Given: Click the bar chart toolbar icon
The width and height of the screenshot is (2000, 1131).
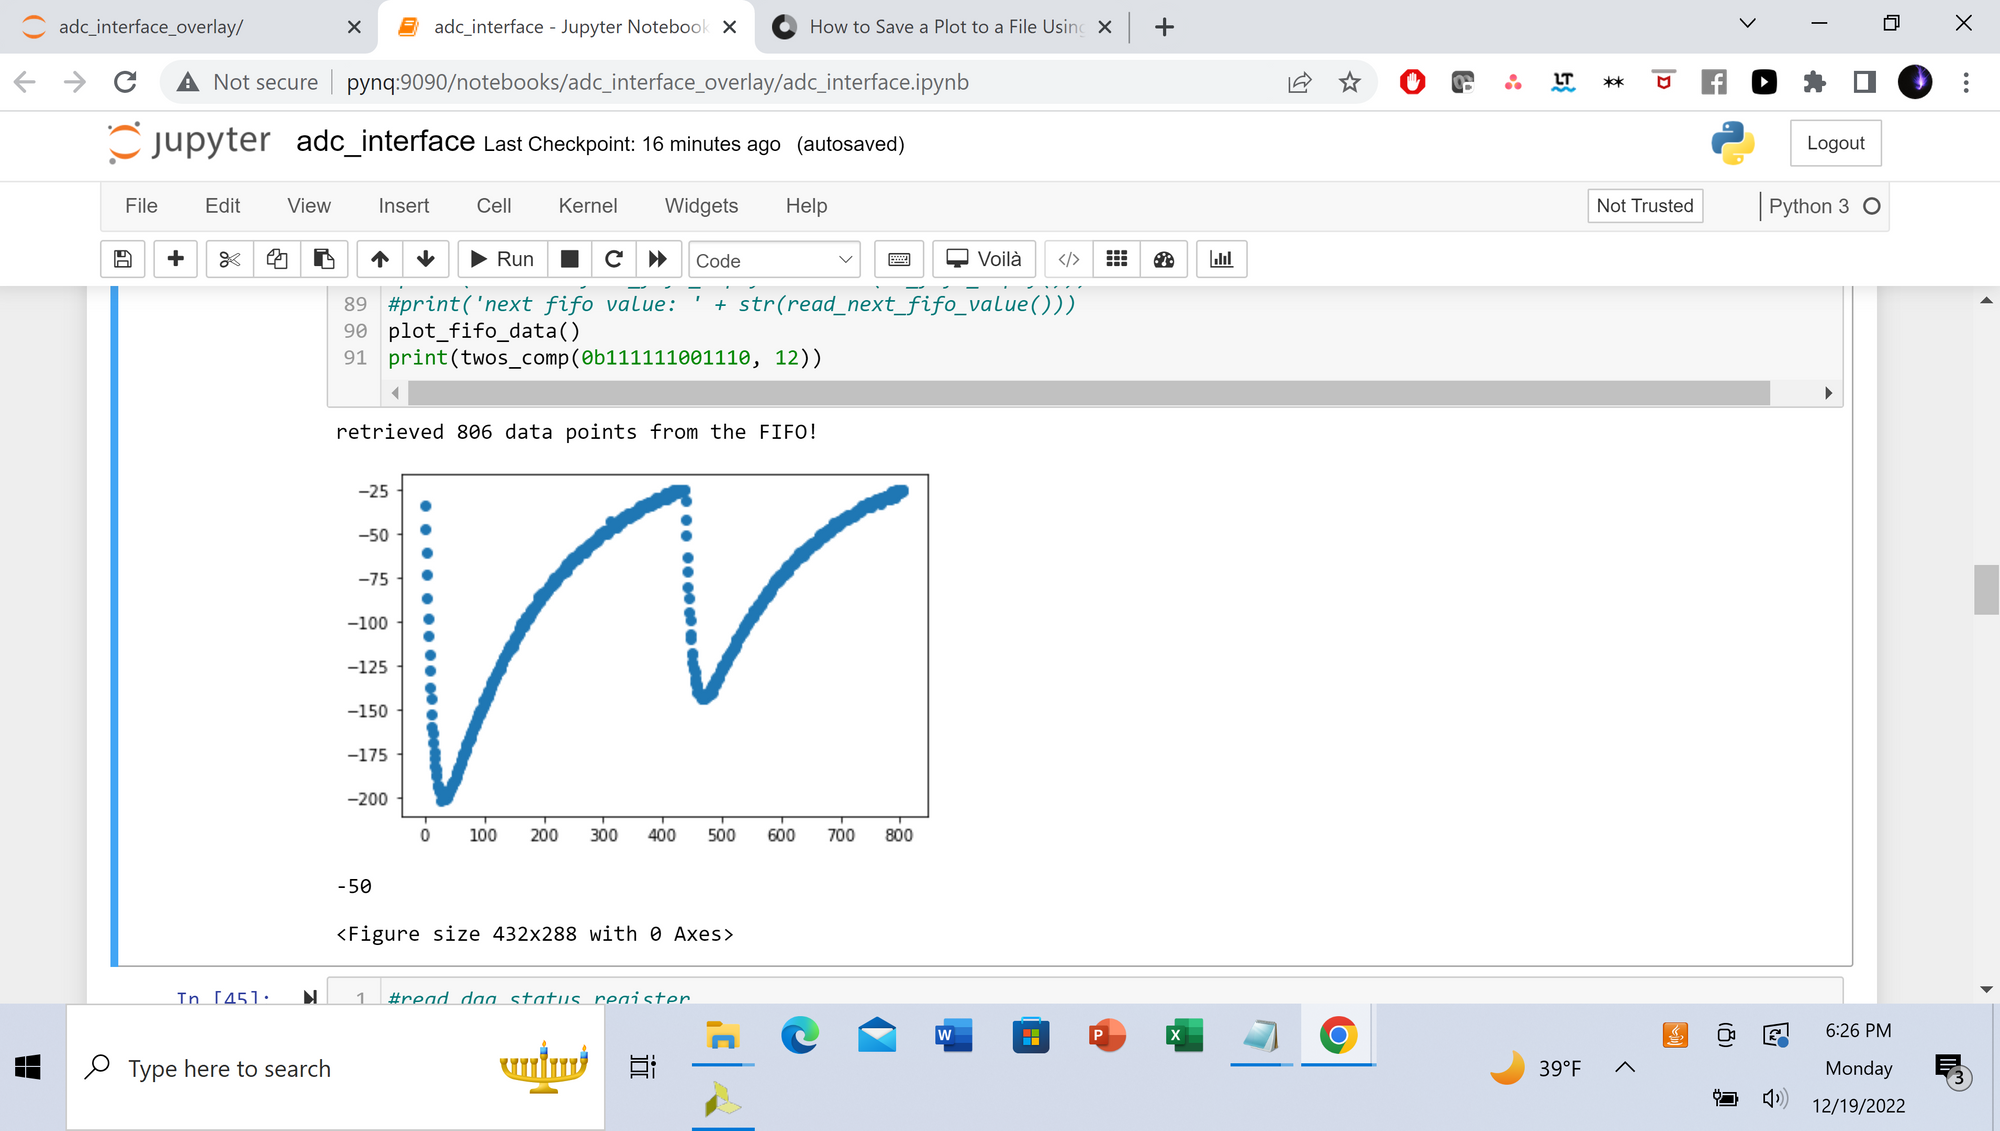Looking at the screenshot, I should tap(1221, 259).
